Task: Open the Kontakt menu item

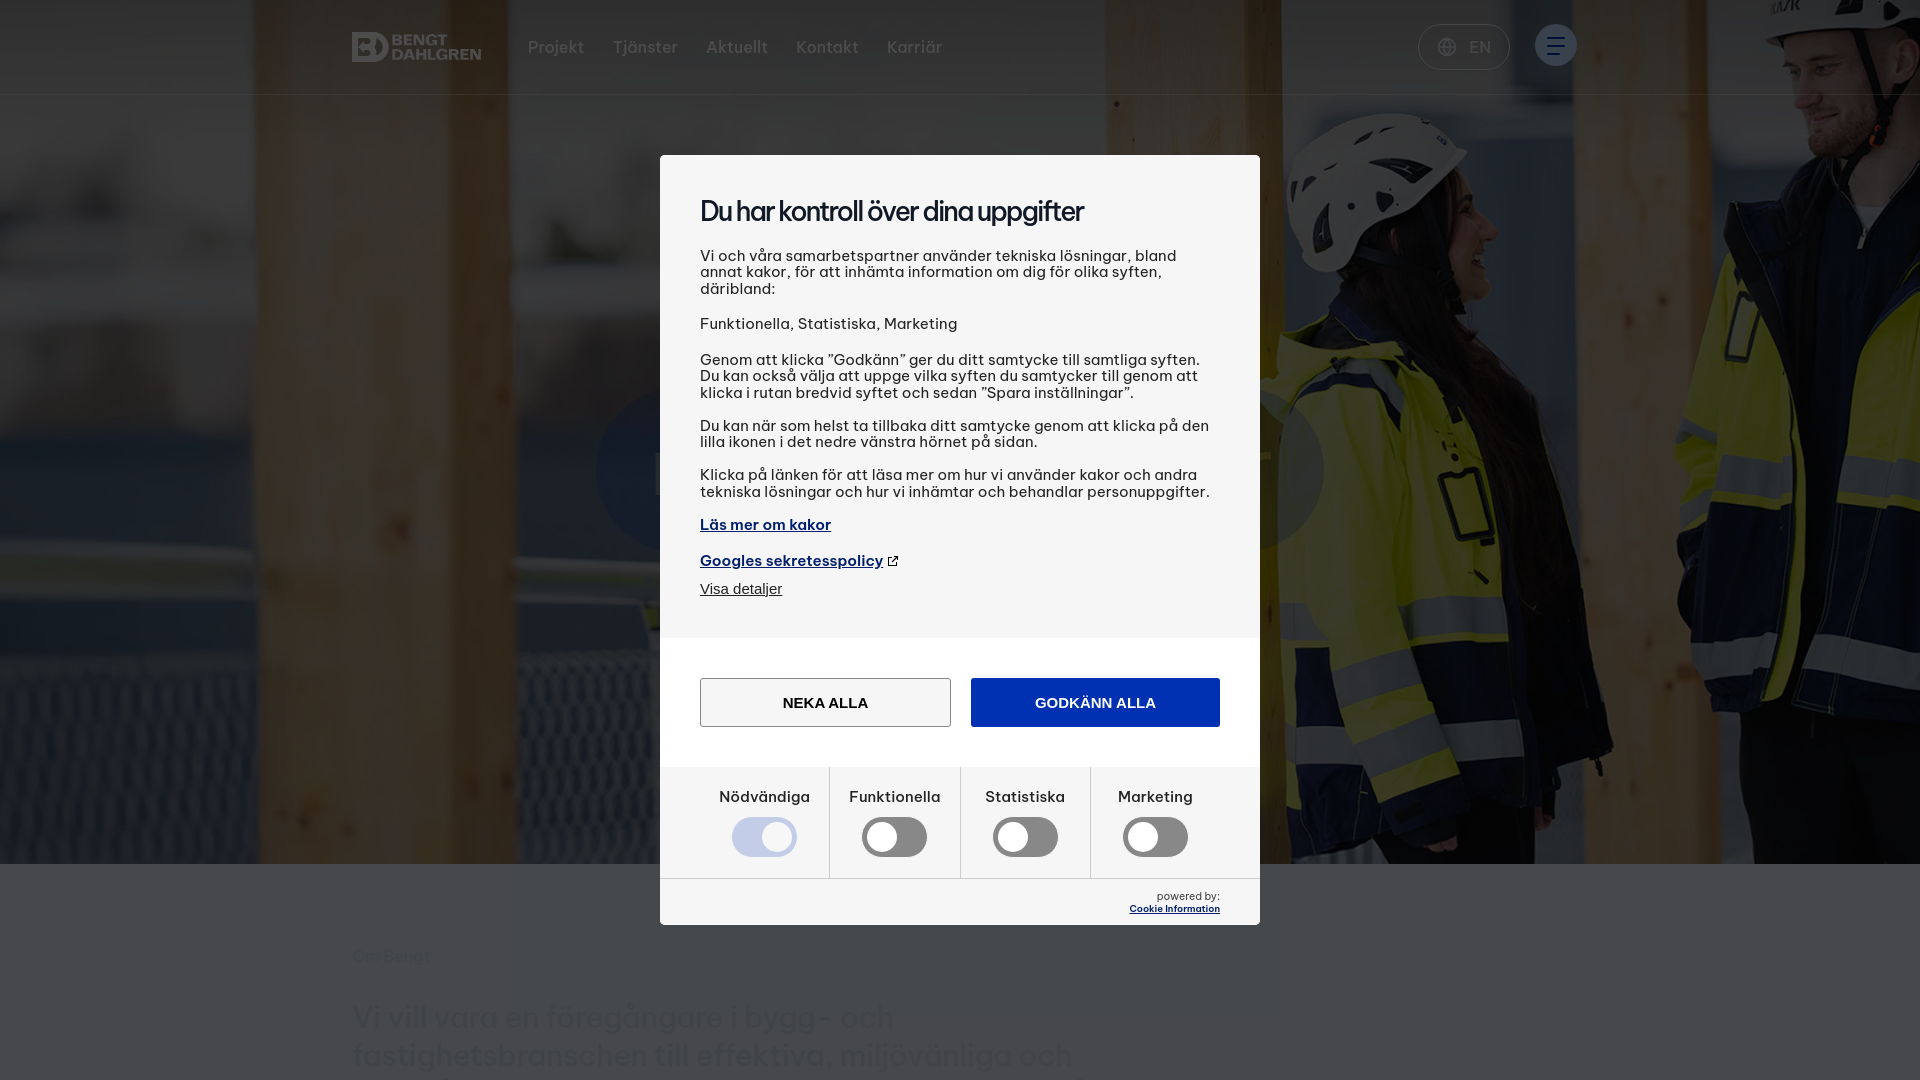Action: click(x=827, y=47)
